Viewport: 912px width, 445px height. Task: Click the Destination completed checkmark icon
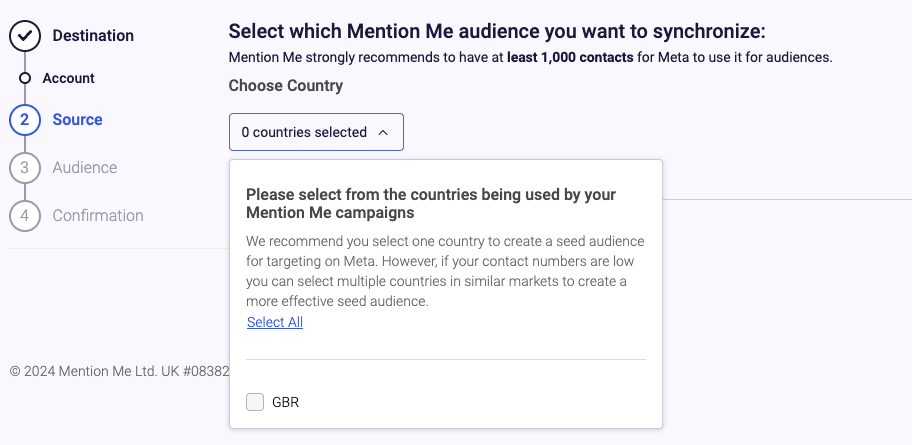click(24, 35)
